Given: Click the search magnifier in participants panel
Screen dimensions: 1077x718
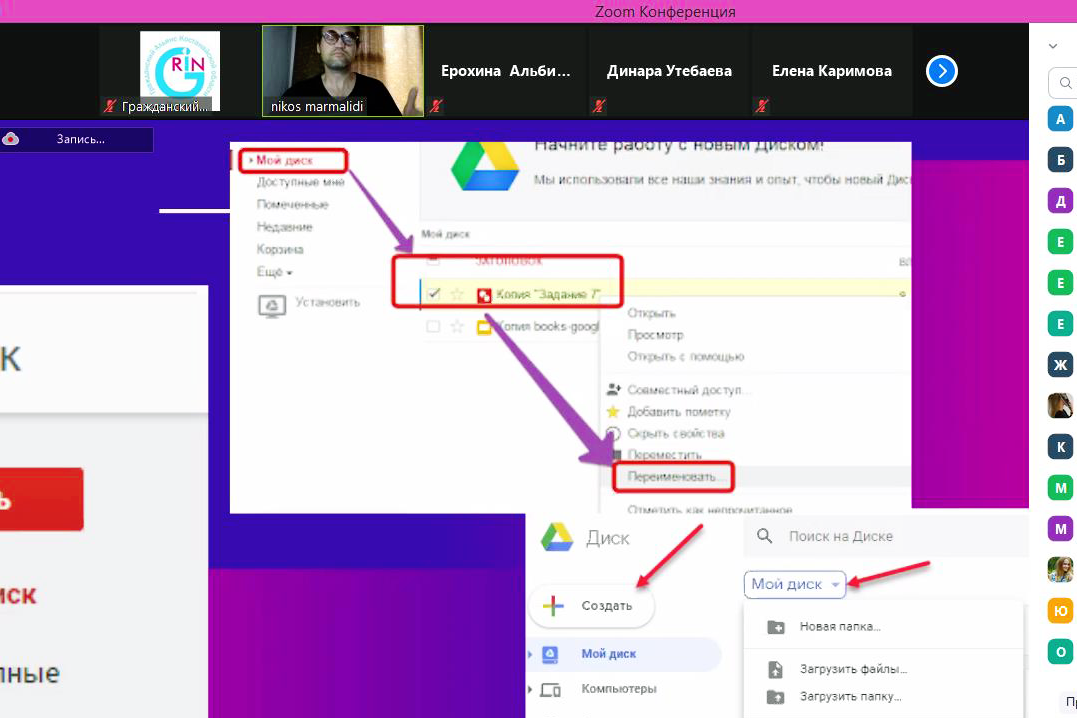Looking at the screenshot, I should [x=1057, y=82].
